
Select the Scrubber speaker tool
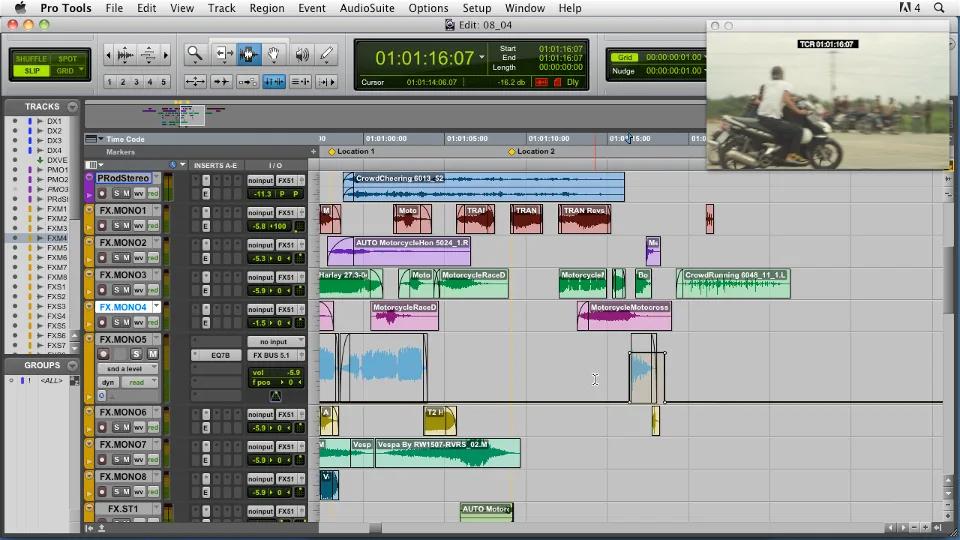point(302,54)
